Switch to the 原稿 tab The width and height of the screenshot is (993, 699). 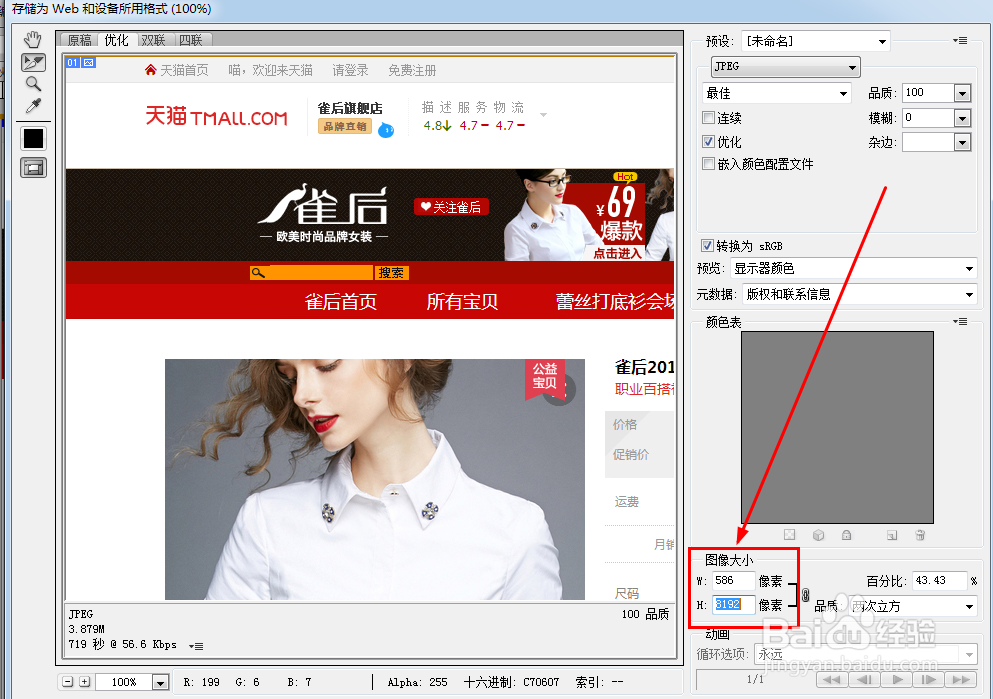tap(80, 40)
